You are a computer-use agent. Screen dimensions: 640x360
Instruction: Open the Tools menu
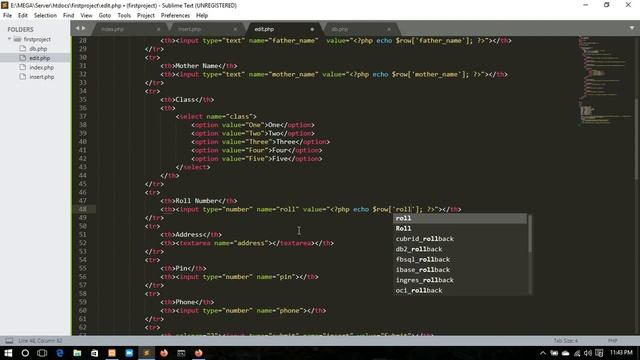pos(124,16)
